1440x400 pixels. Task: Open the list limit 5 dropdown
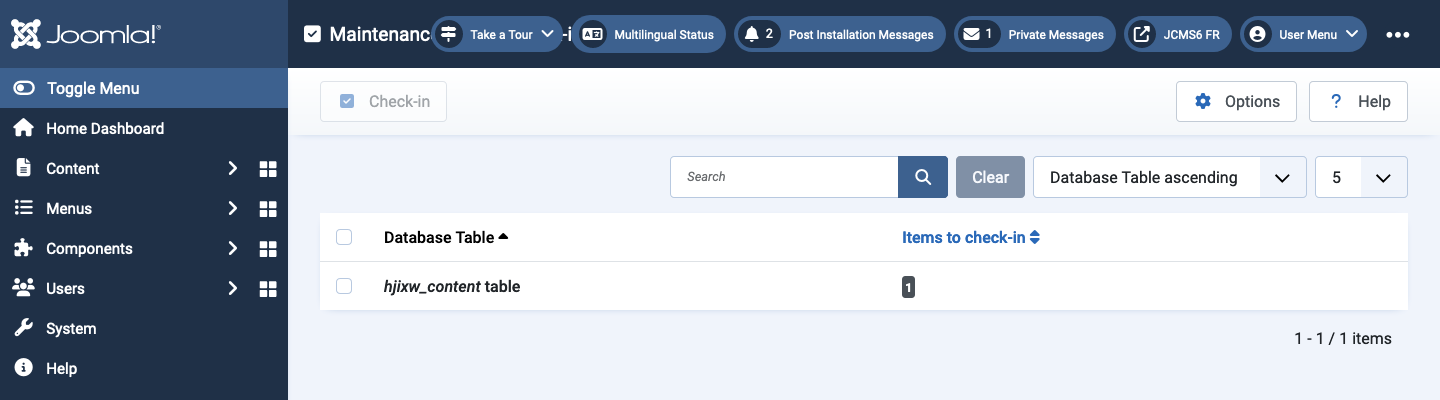click(1362, 177)
